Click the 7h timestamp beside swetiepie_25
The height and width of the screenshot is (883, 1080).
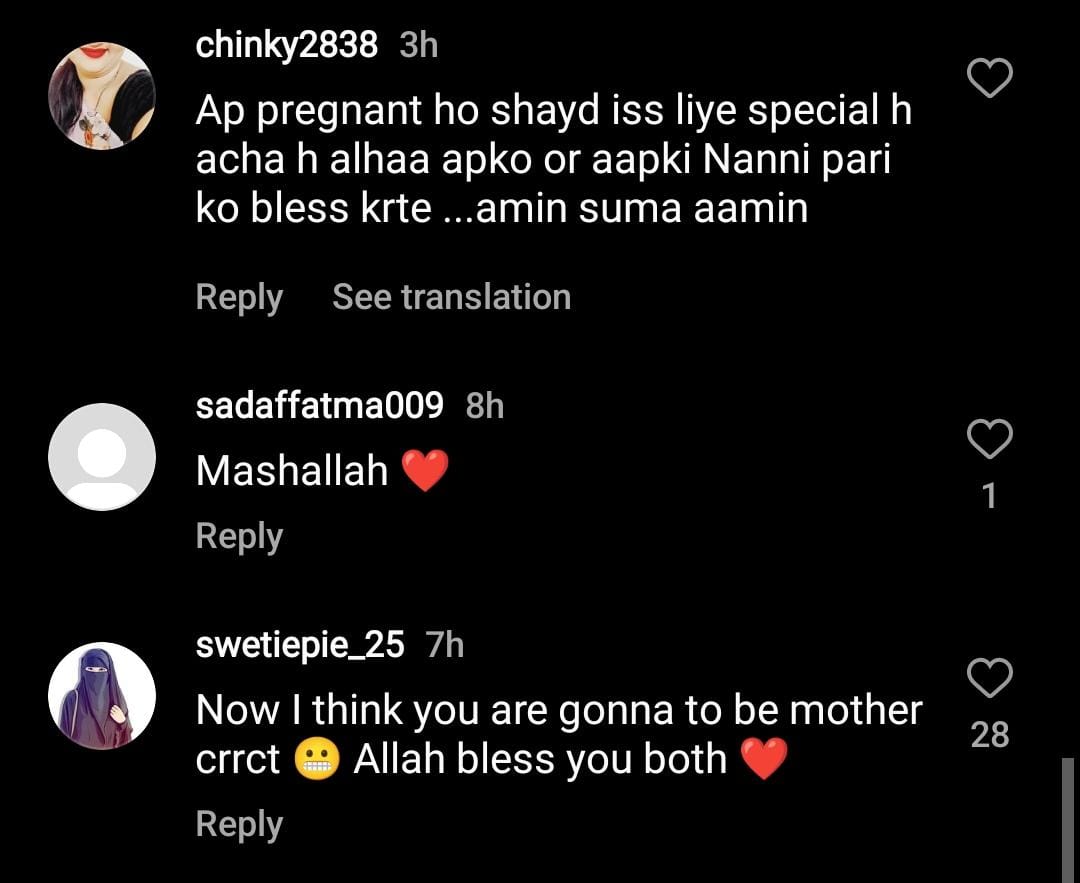click(x=445, y=645)
